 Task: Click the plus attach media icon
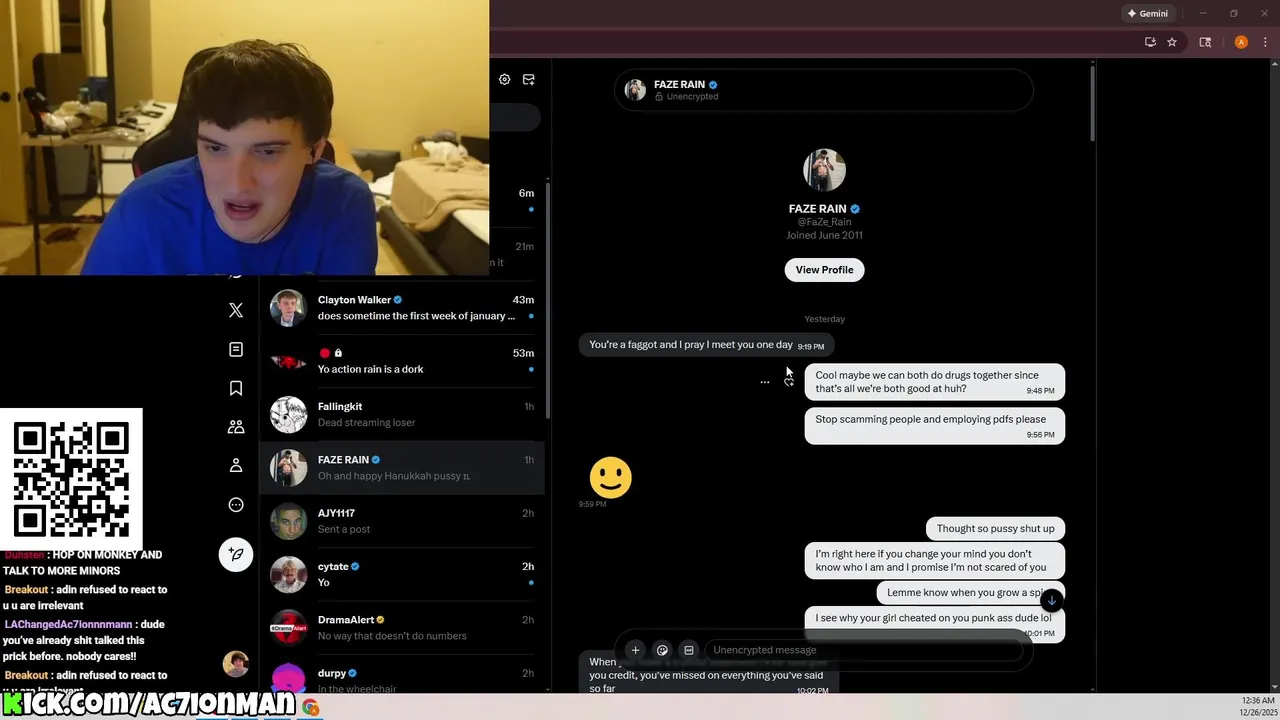635,650
